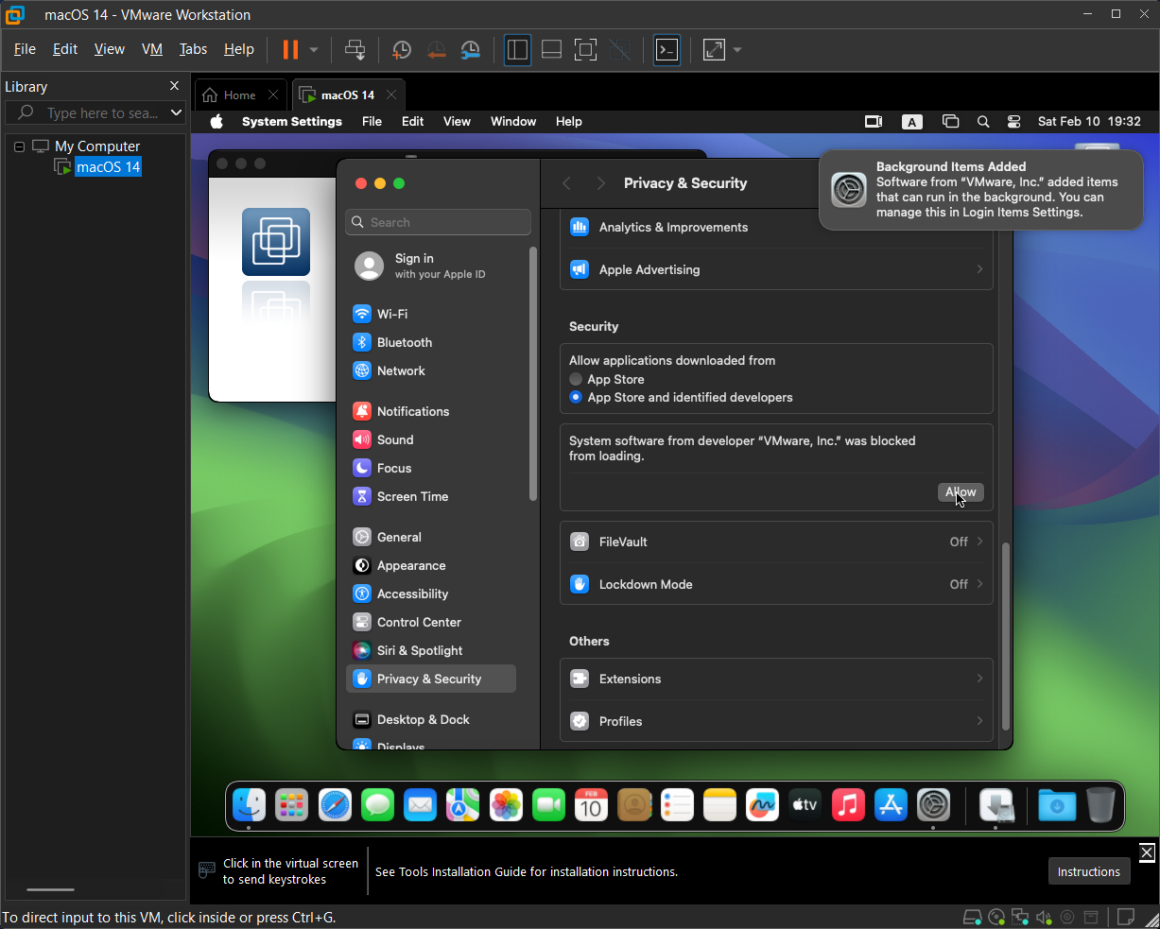This screenshot has width=1160, height=929.
Task: Open the macOS Window menu
Action: tap(513, 121)
